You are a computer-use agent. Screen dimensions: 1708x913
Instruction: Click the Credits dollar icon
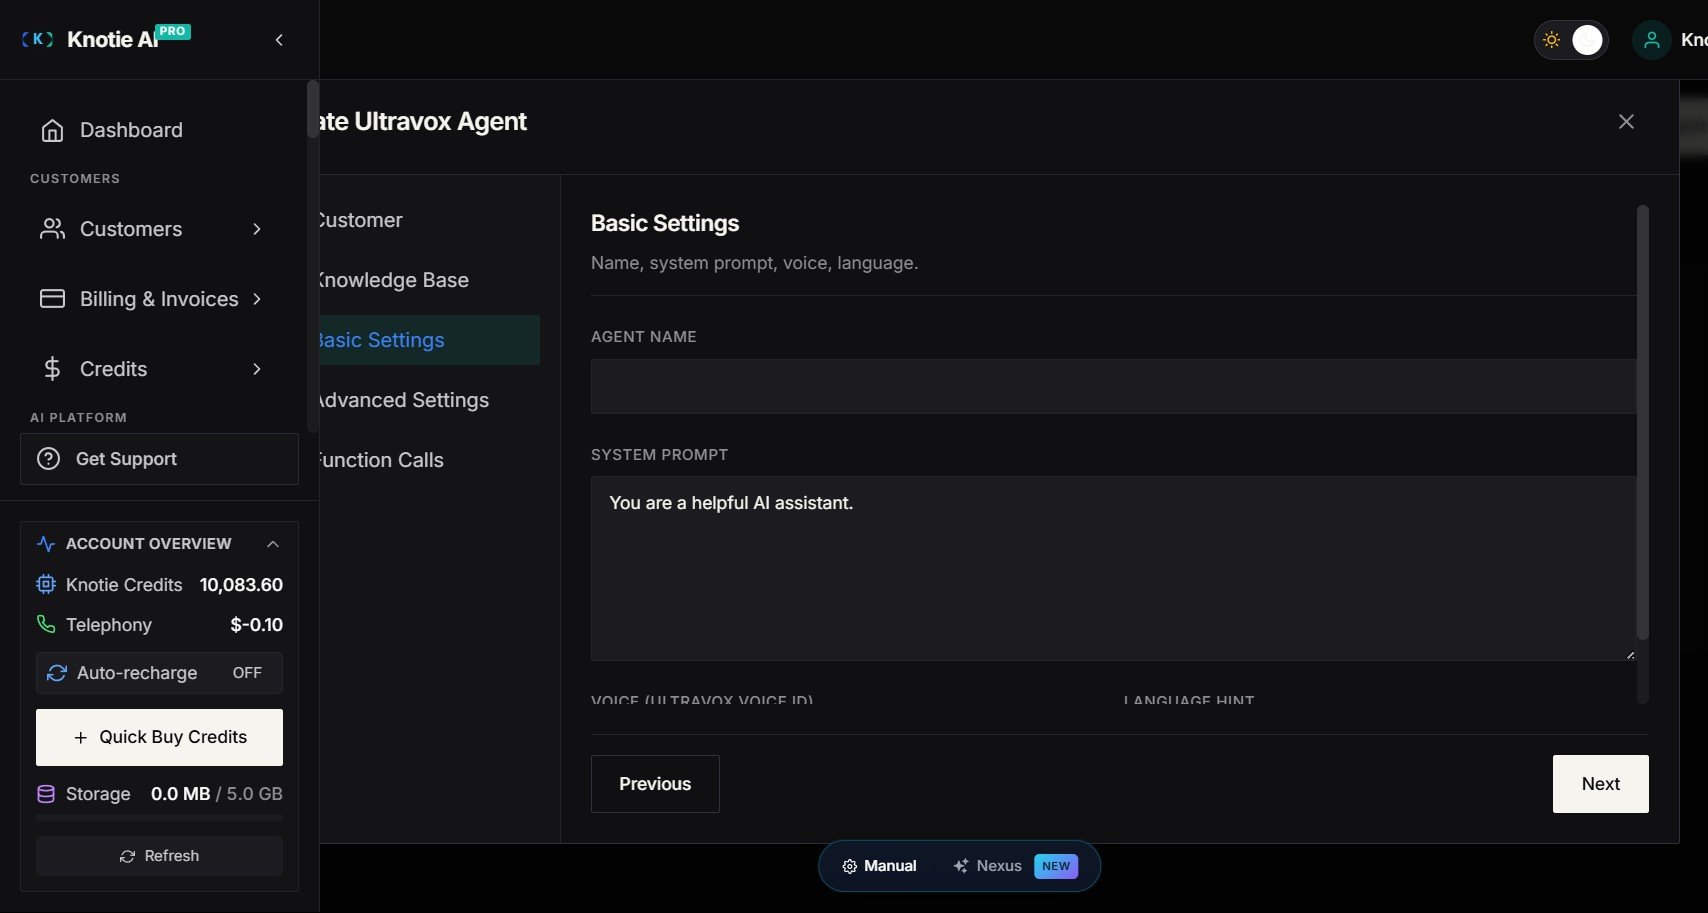pos(52,369)
